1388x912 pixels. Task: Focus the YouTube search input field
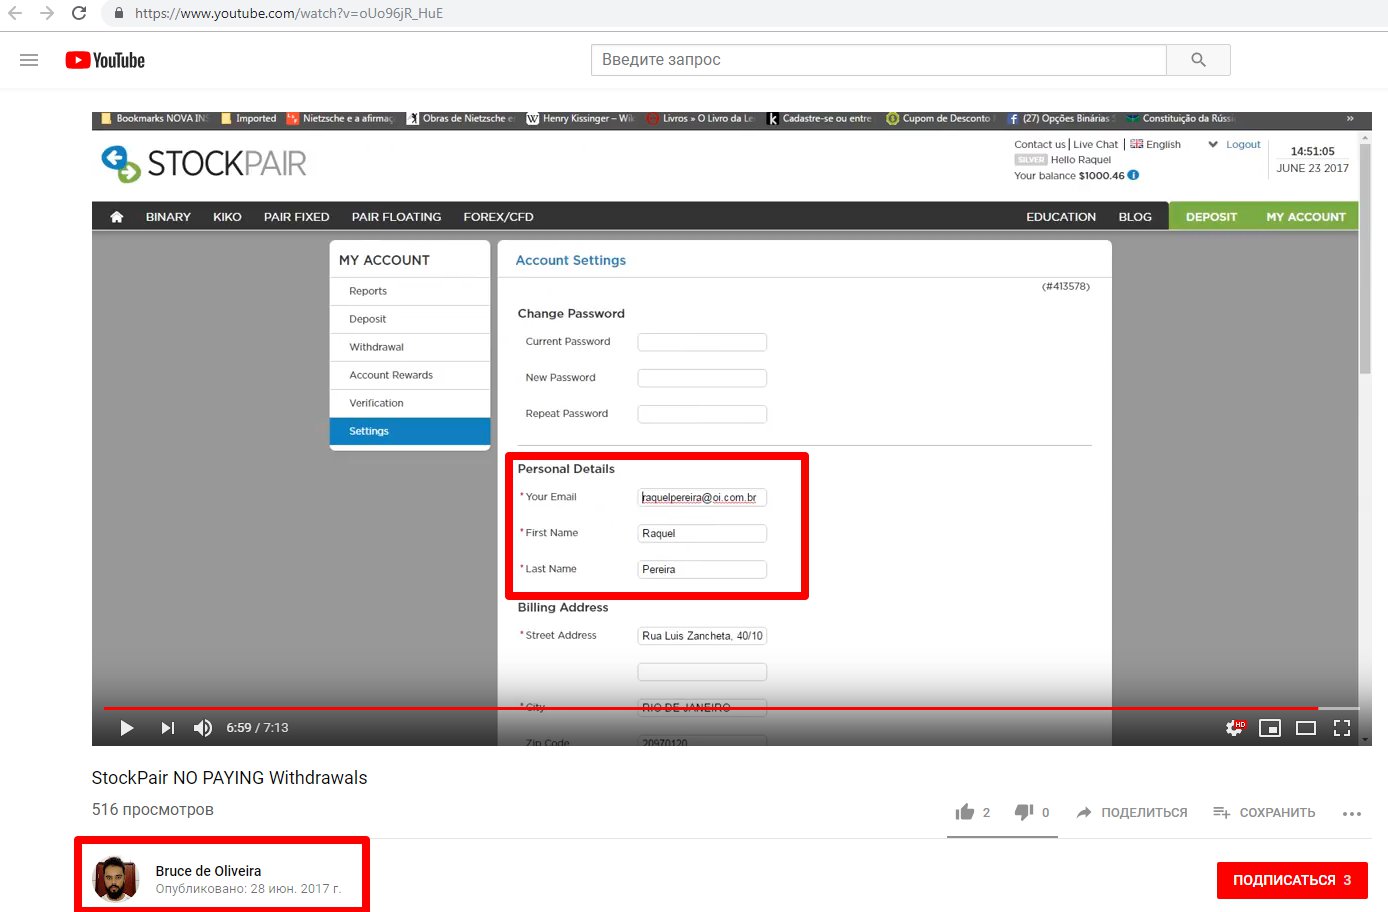pyautogui.click(x=879, y=60)
